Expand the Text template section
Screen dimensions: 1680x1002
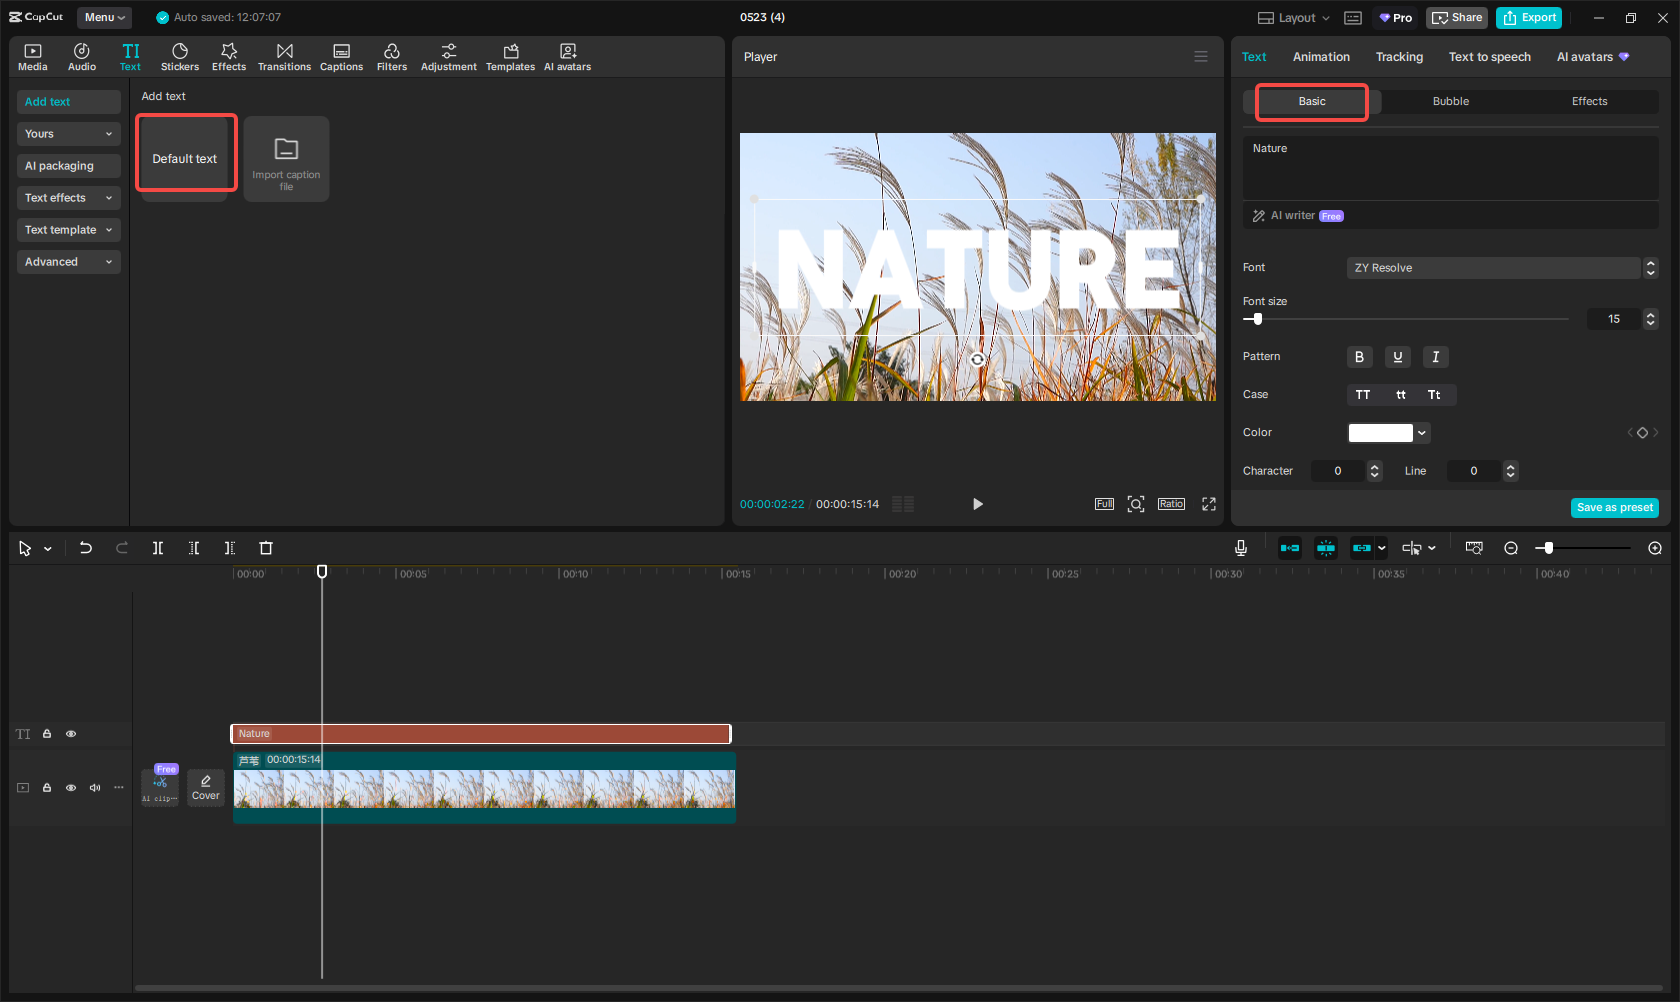point(68,229)
